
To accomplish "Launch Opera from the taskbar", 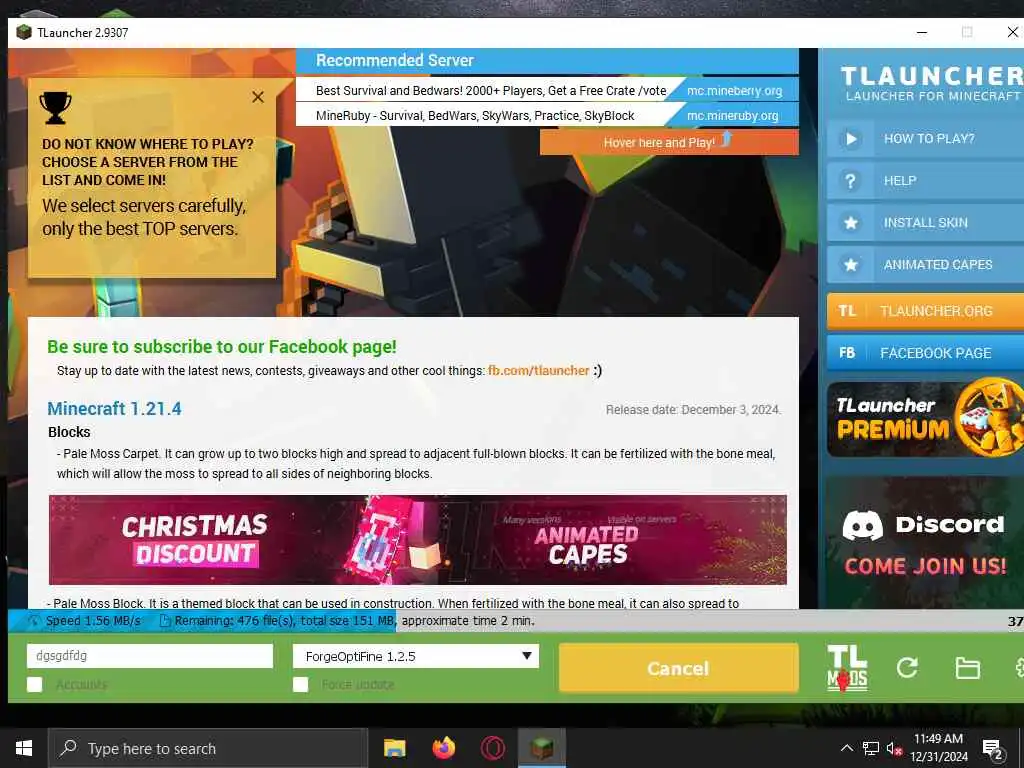I will click(493, 748).
